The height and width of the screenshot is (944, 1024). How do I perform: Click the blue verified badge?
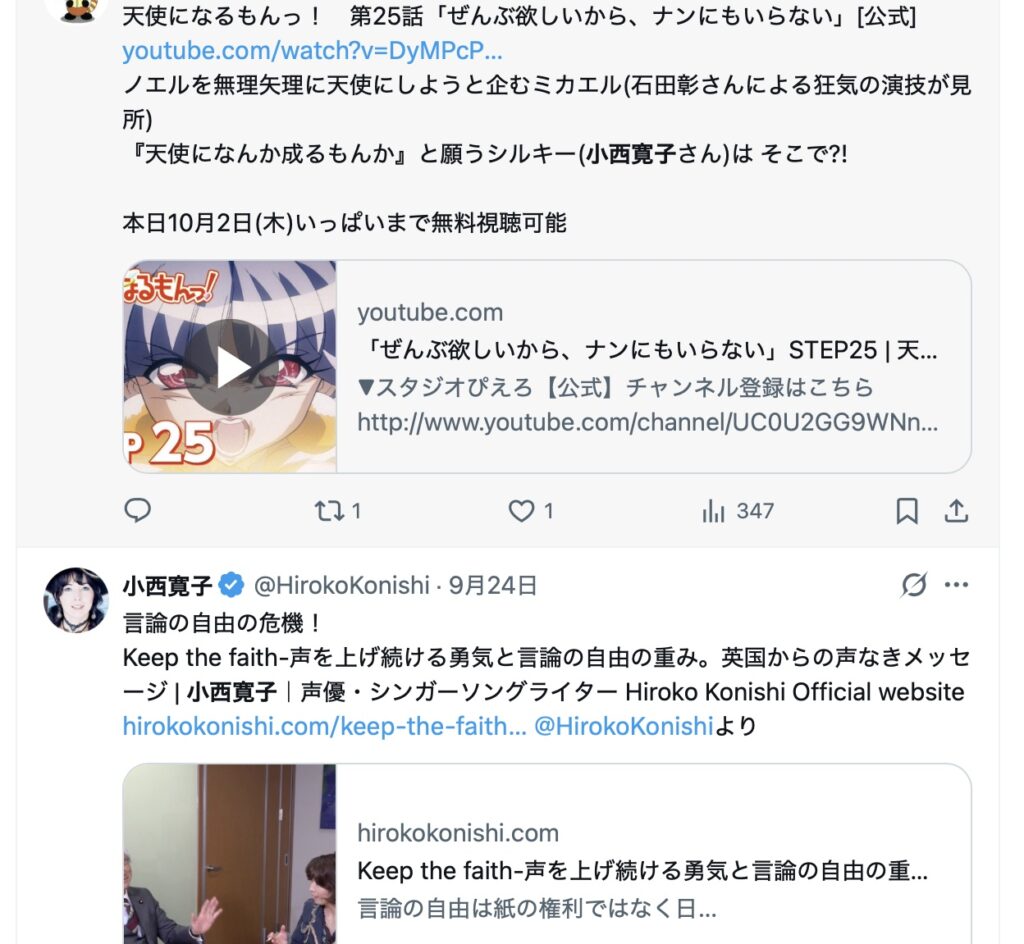click(x=231, y=585)
